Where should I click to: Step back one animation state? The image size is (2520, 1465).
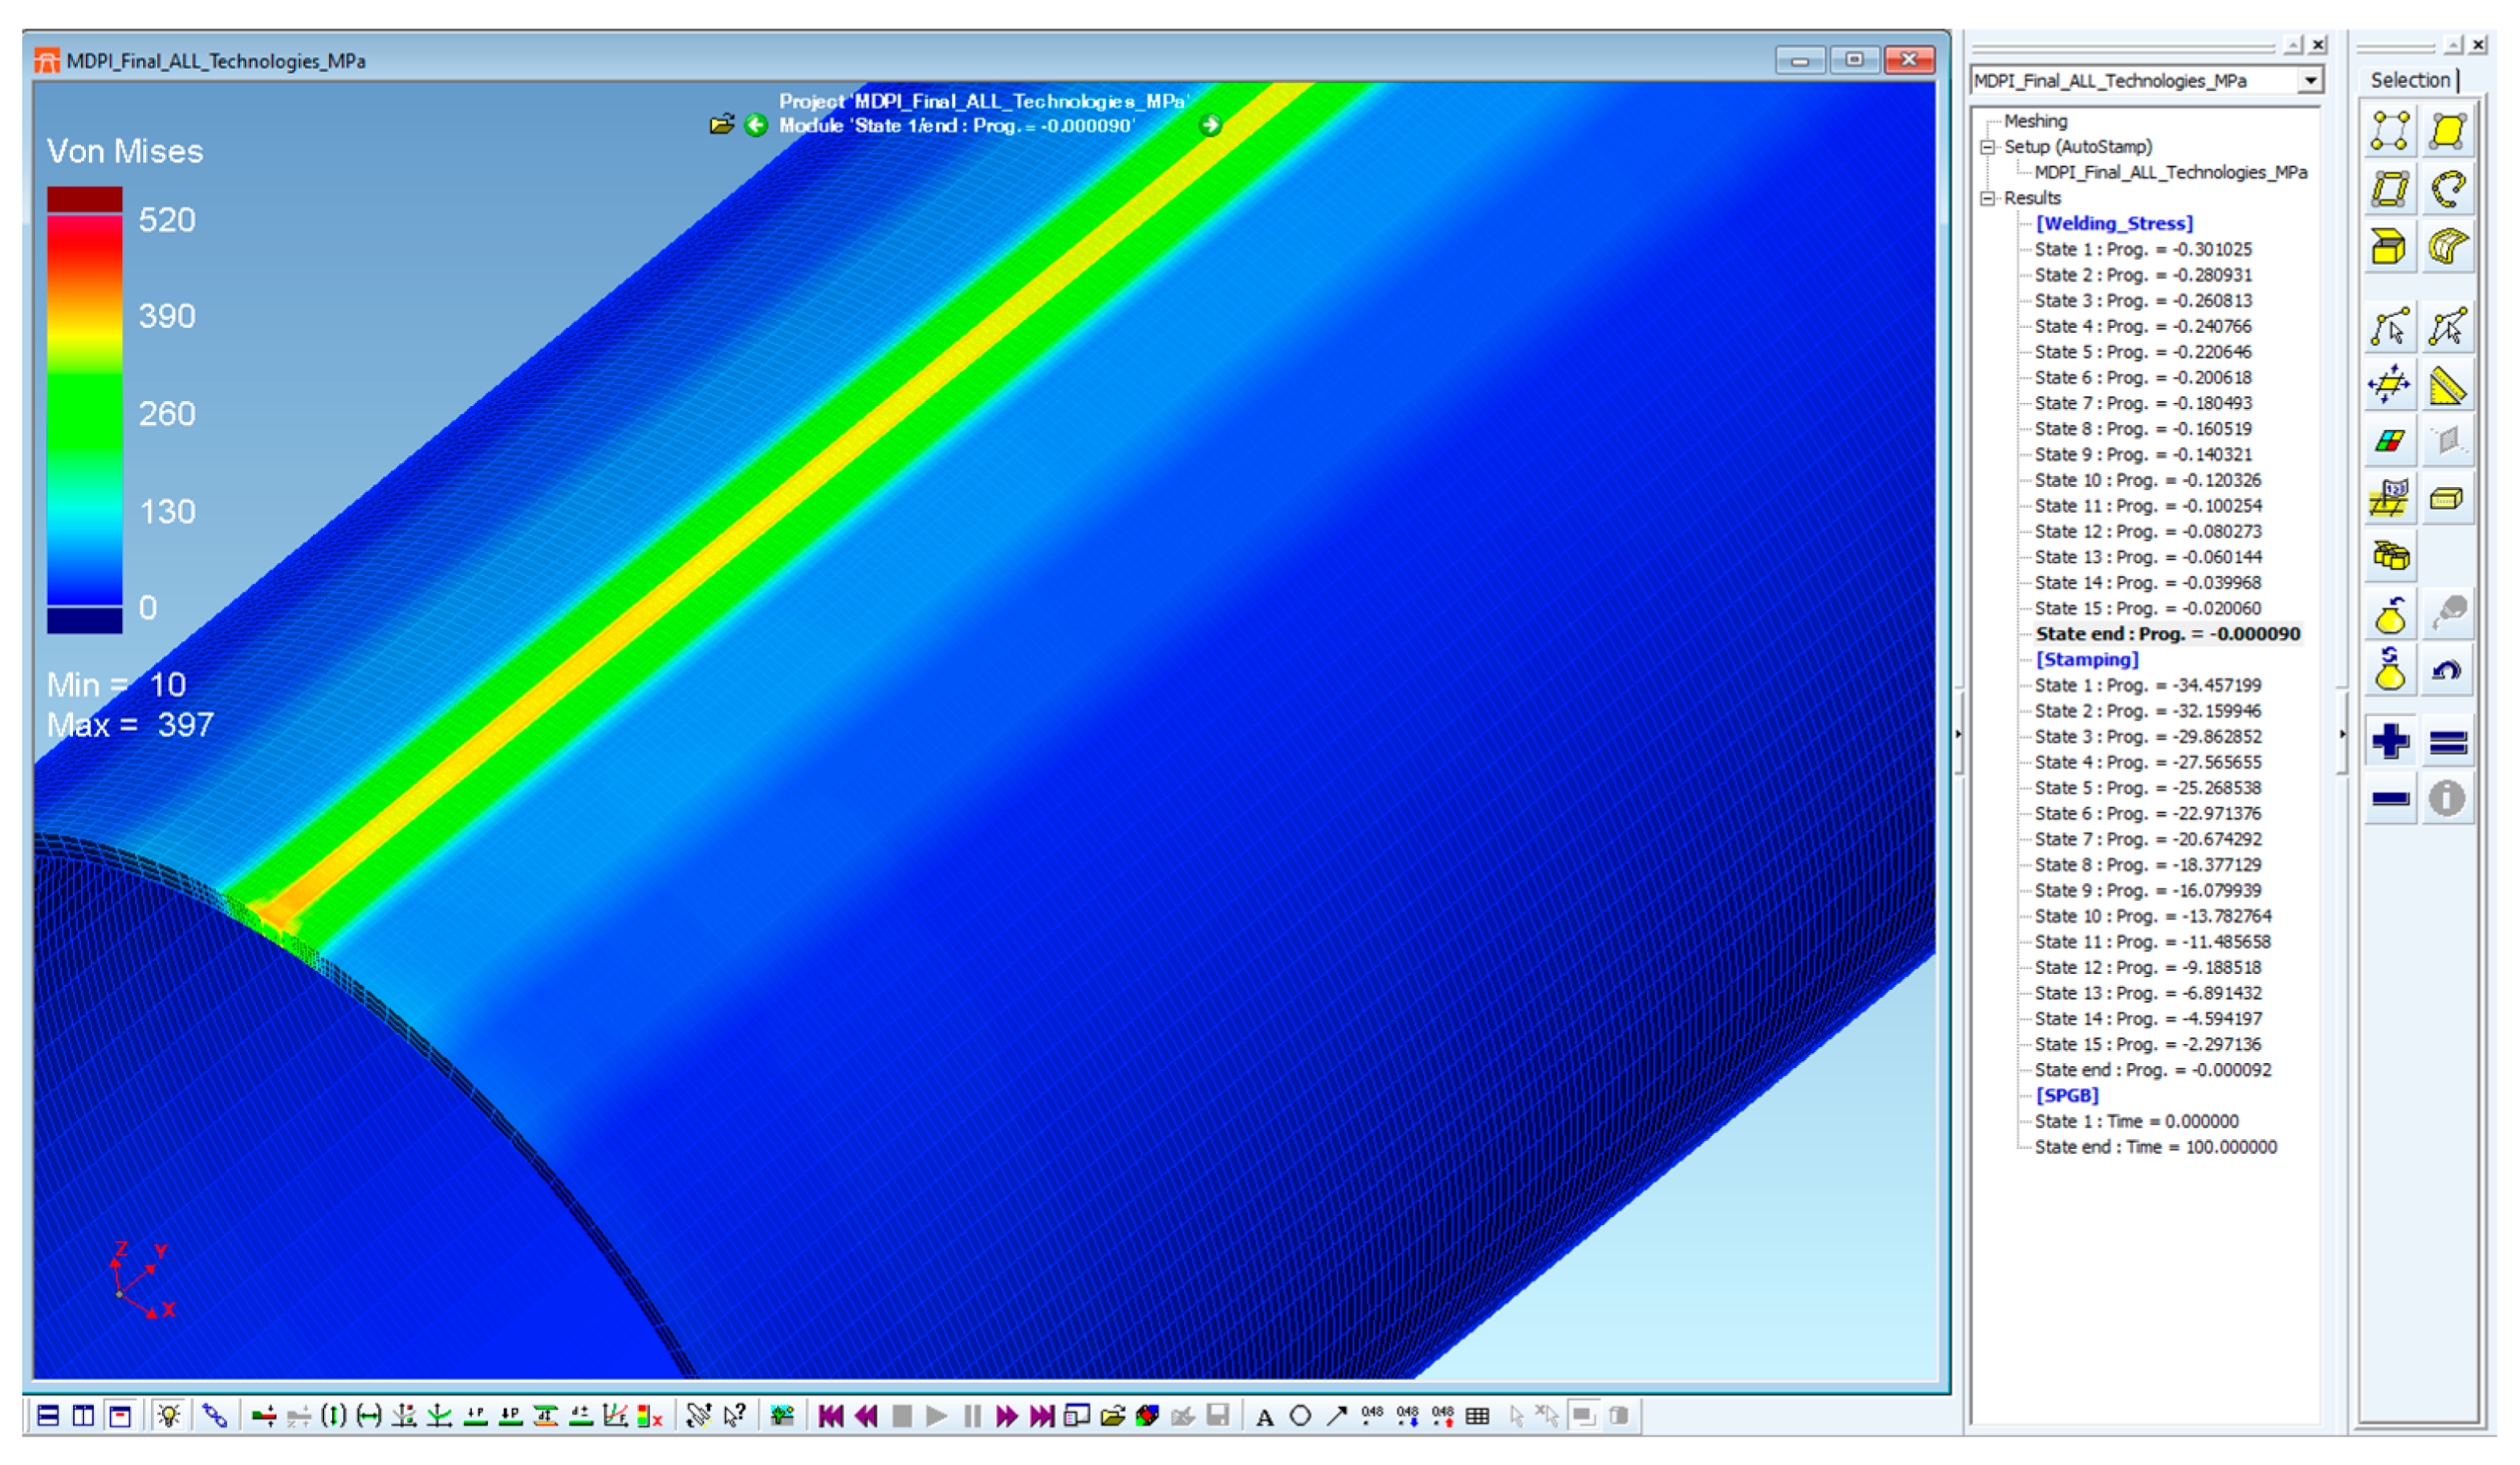(x=866, y=1416)
